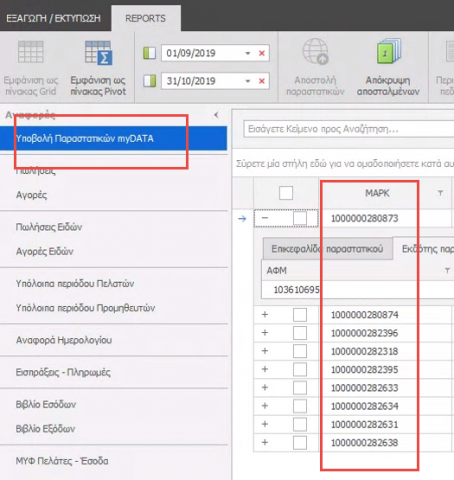The height and width of the screenshot is (480, 454).
Task: Expand row 1000000282395 details
Action: tap(265, 369)
